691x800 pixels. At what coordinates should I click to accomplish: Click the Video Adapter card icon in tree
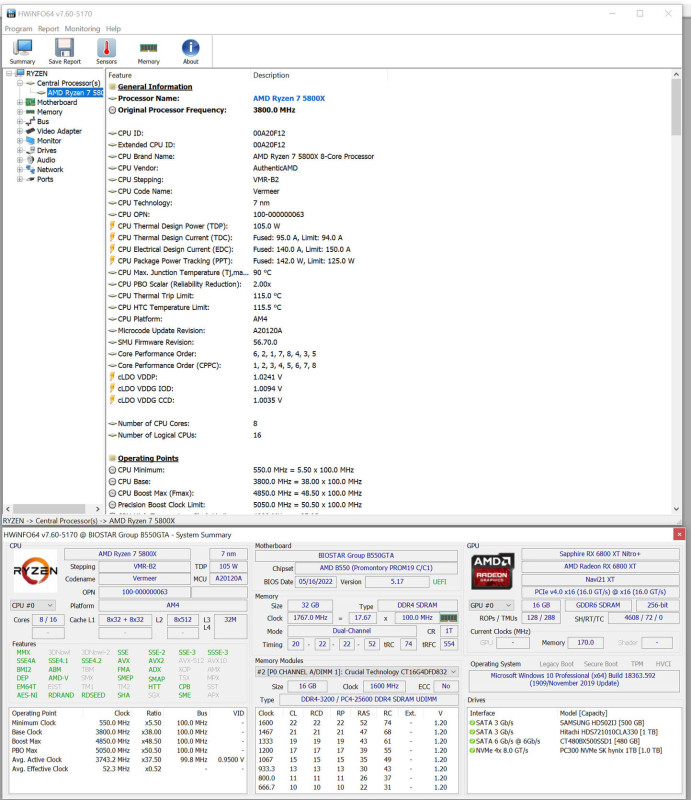click(x=30, y=131)
